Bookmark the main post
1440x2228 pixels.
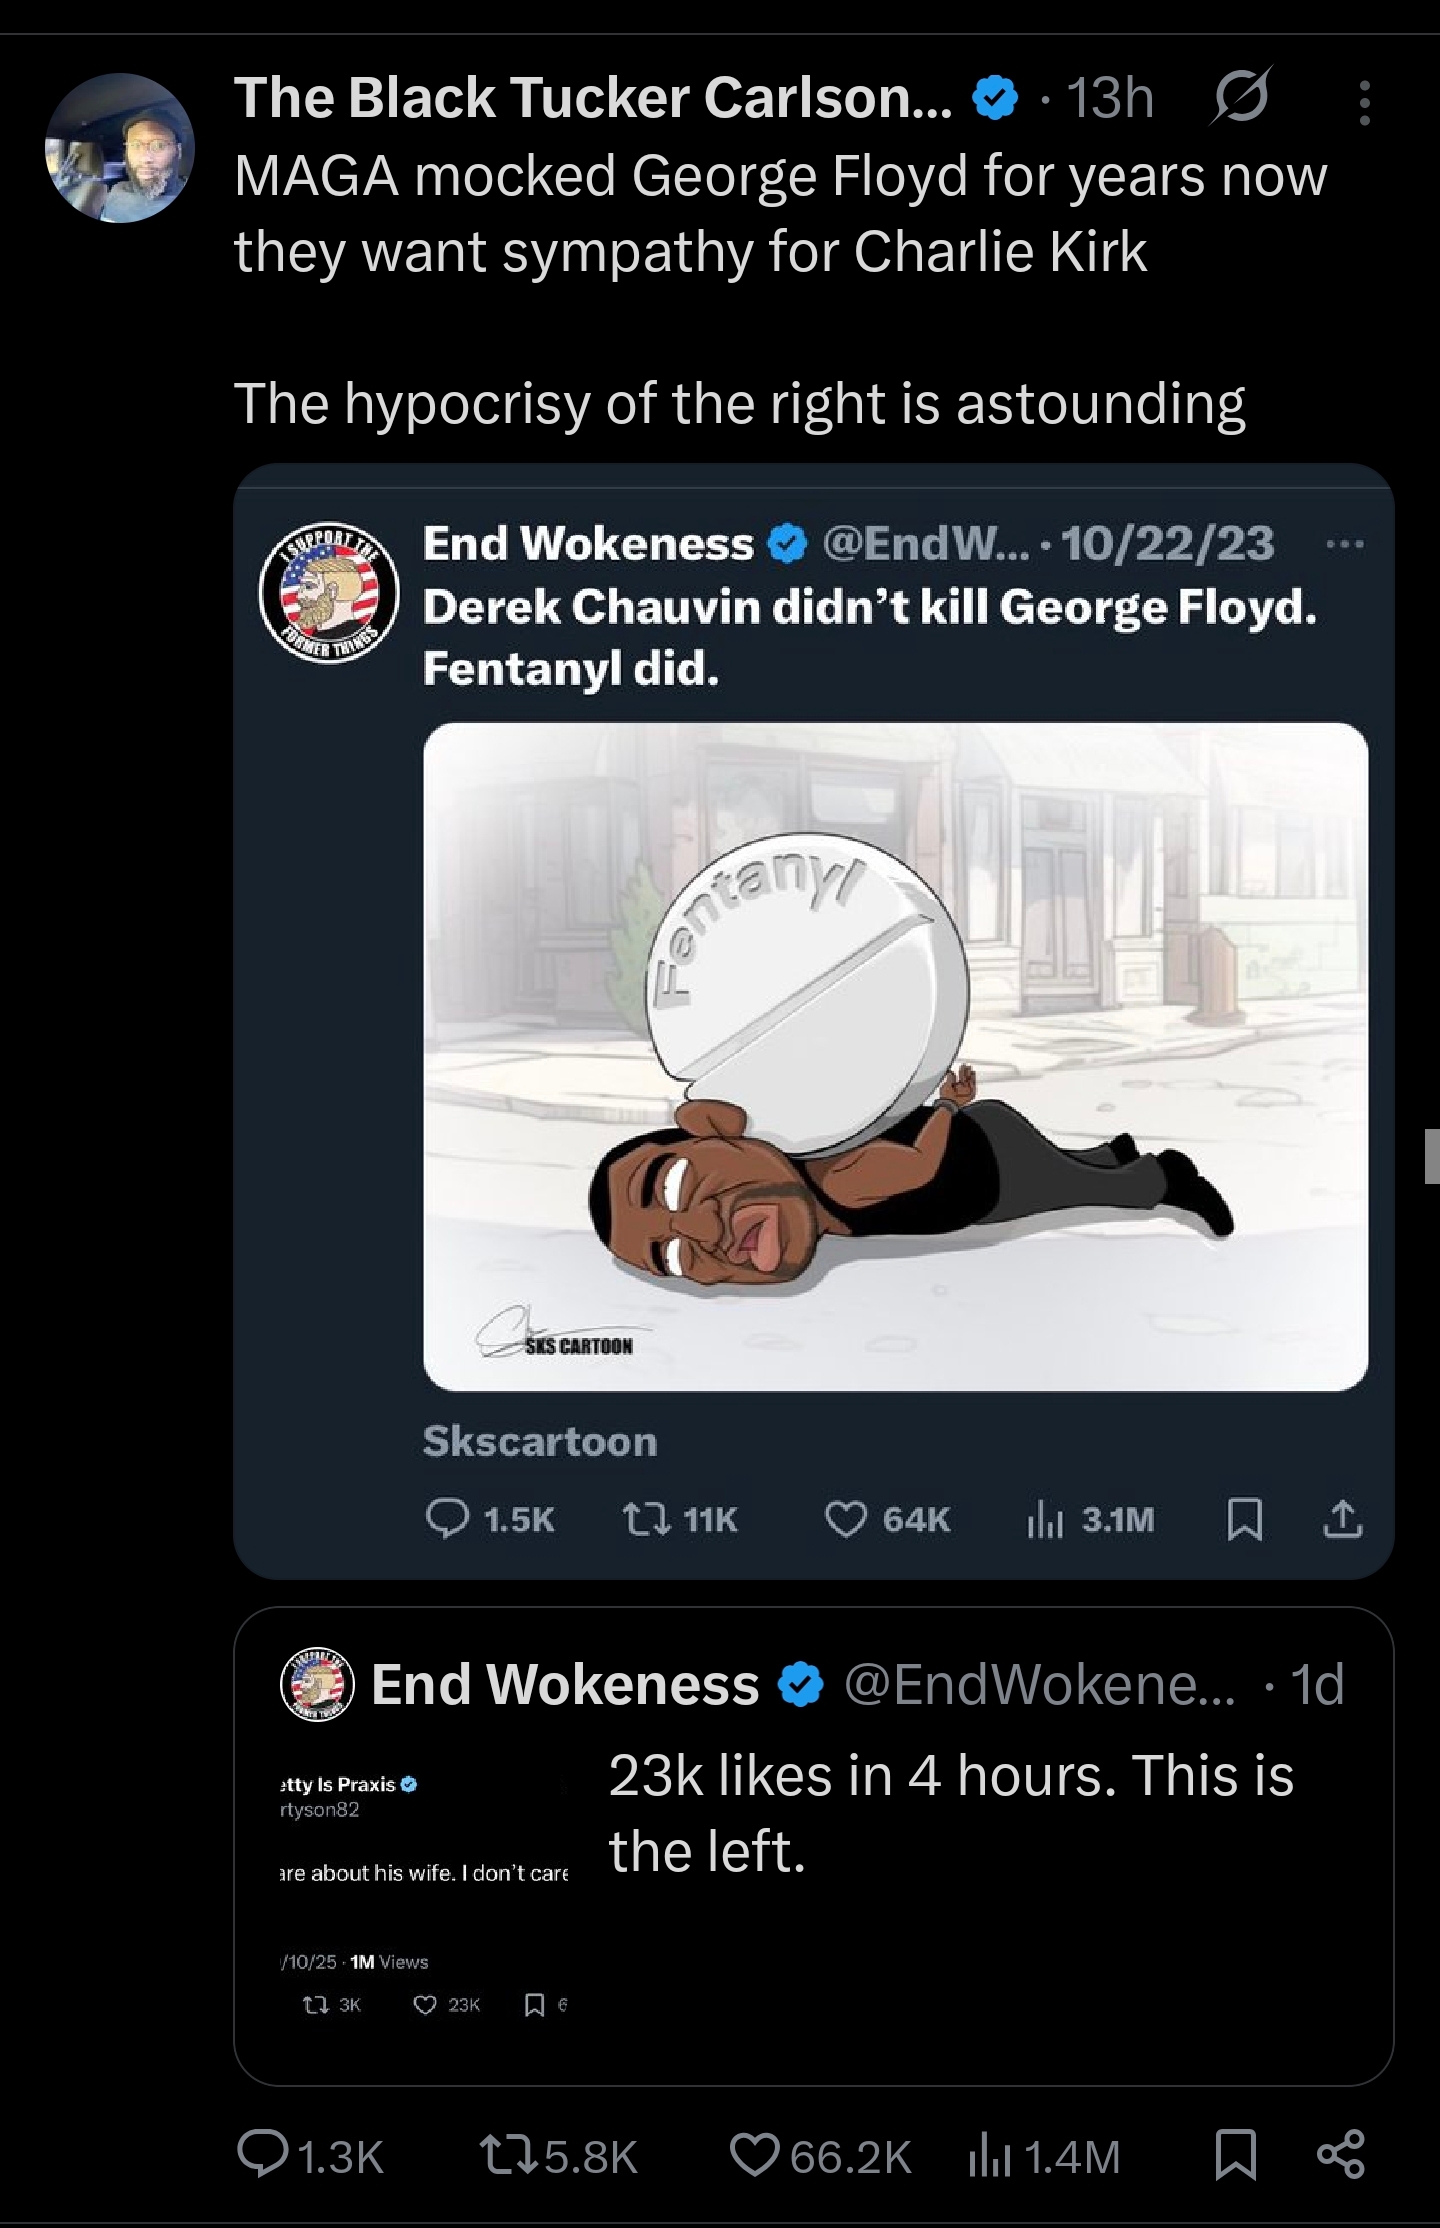tap(1235, 2157)
